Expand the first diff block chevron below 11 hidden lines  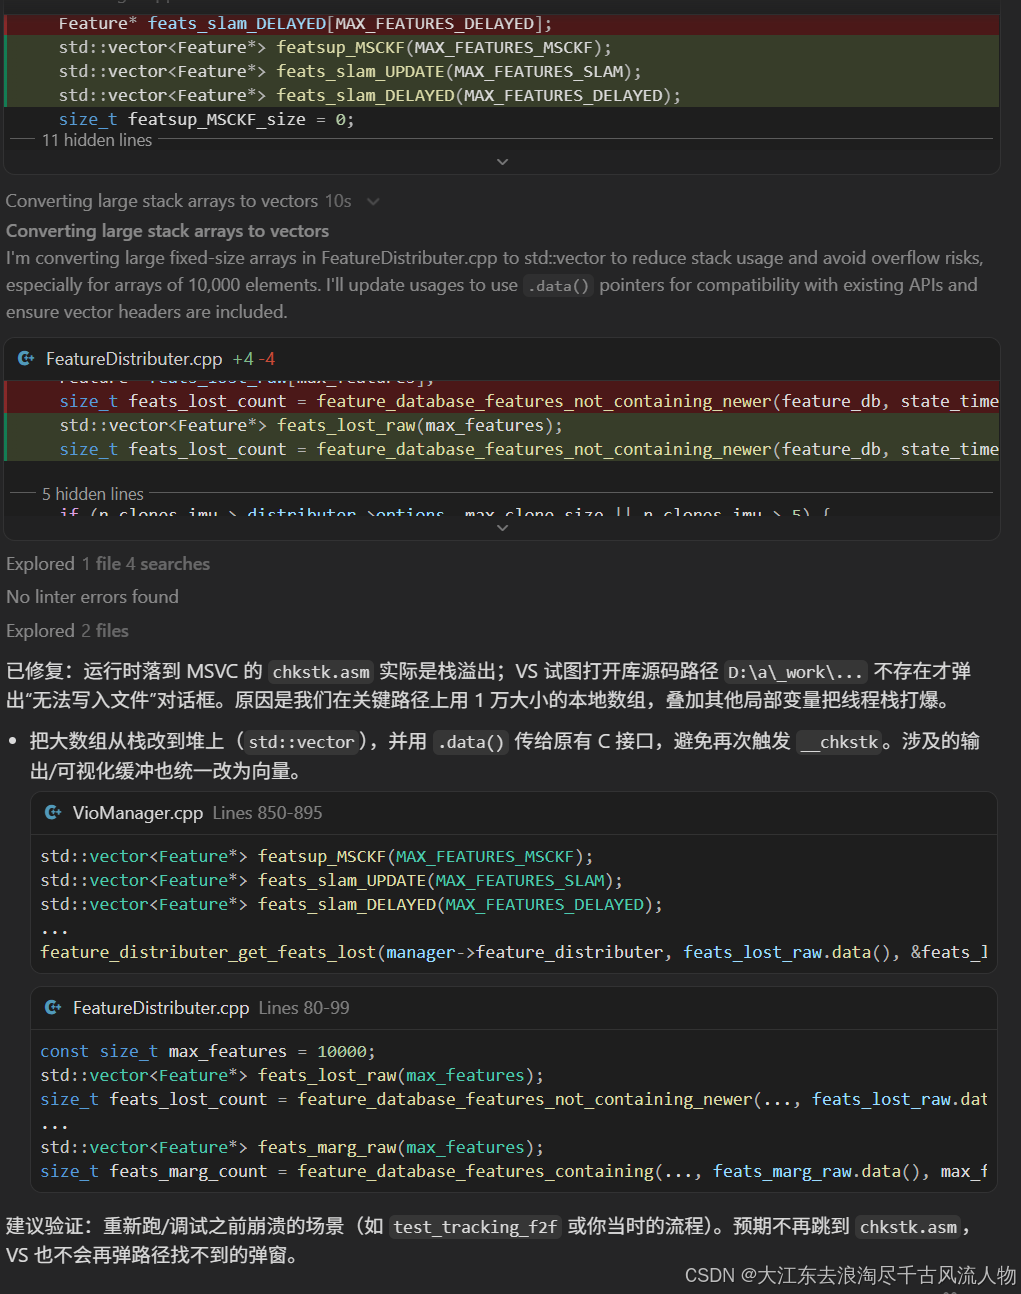[502, 162]
